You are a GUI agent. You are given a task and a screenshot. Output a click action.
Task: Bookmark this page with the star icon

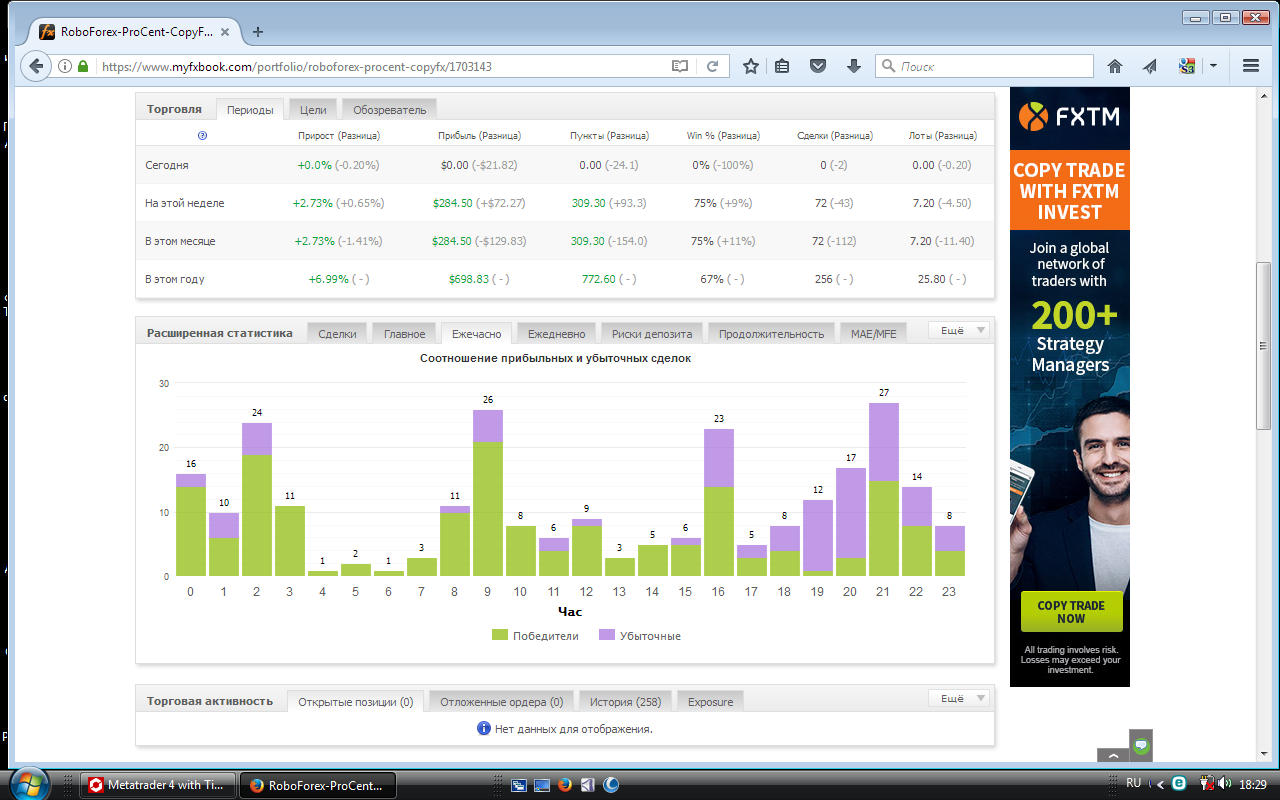click(751, 66)
